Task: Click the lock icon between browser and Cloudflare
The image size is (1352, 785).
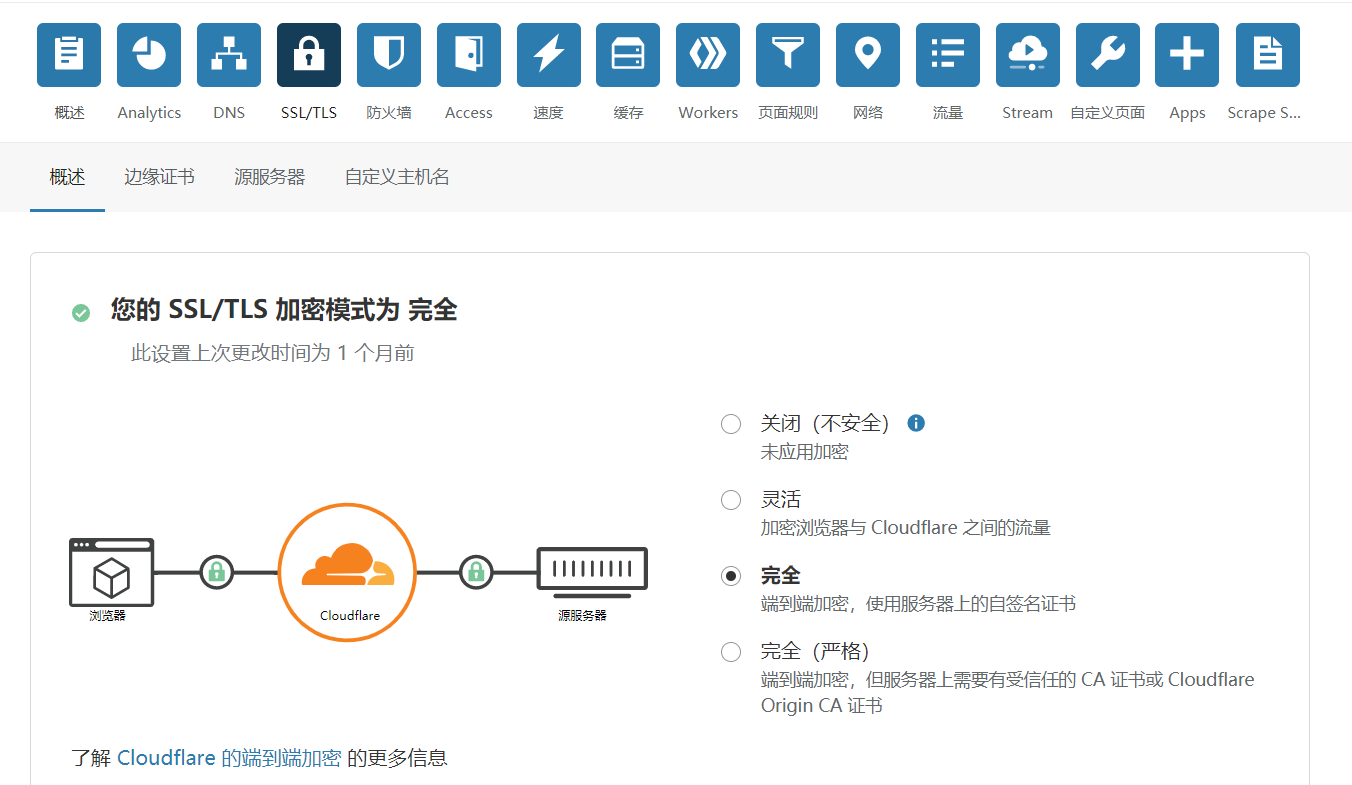Action: (216, 573)
